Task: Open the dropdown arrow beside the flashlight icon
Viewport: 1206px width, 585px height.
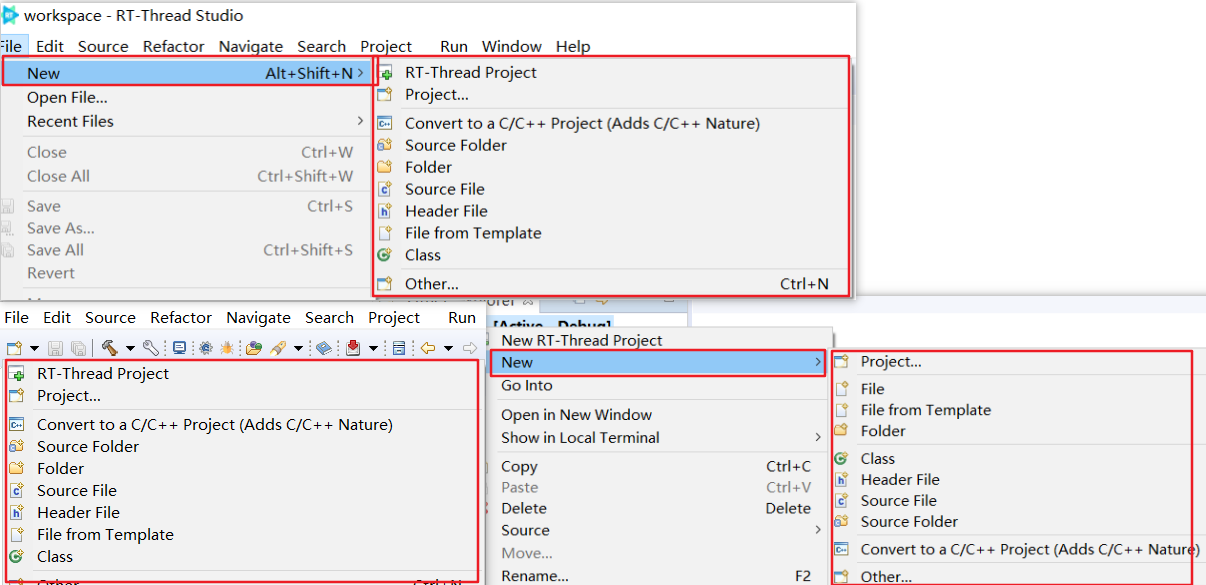Action: click(298, 349)
